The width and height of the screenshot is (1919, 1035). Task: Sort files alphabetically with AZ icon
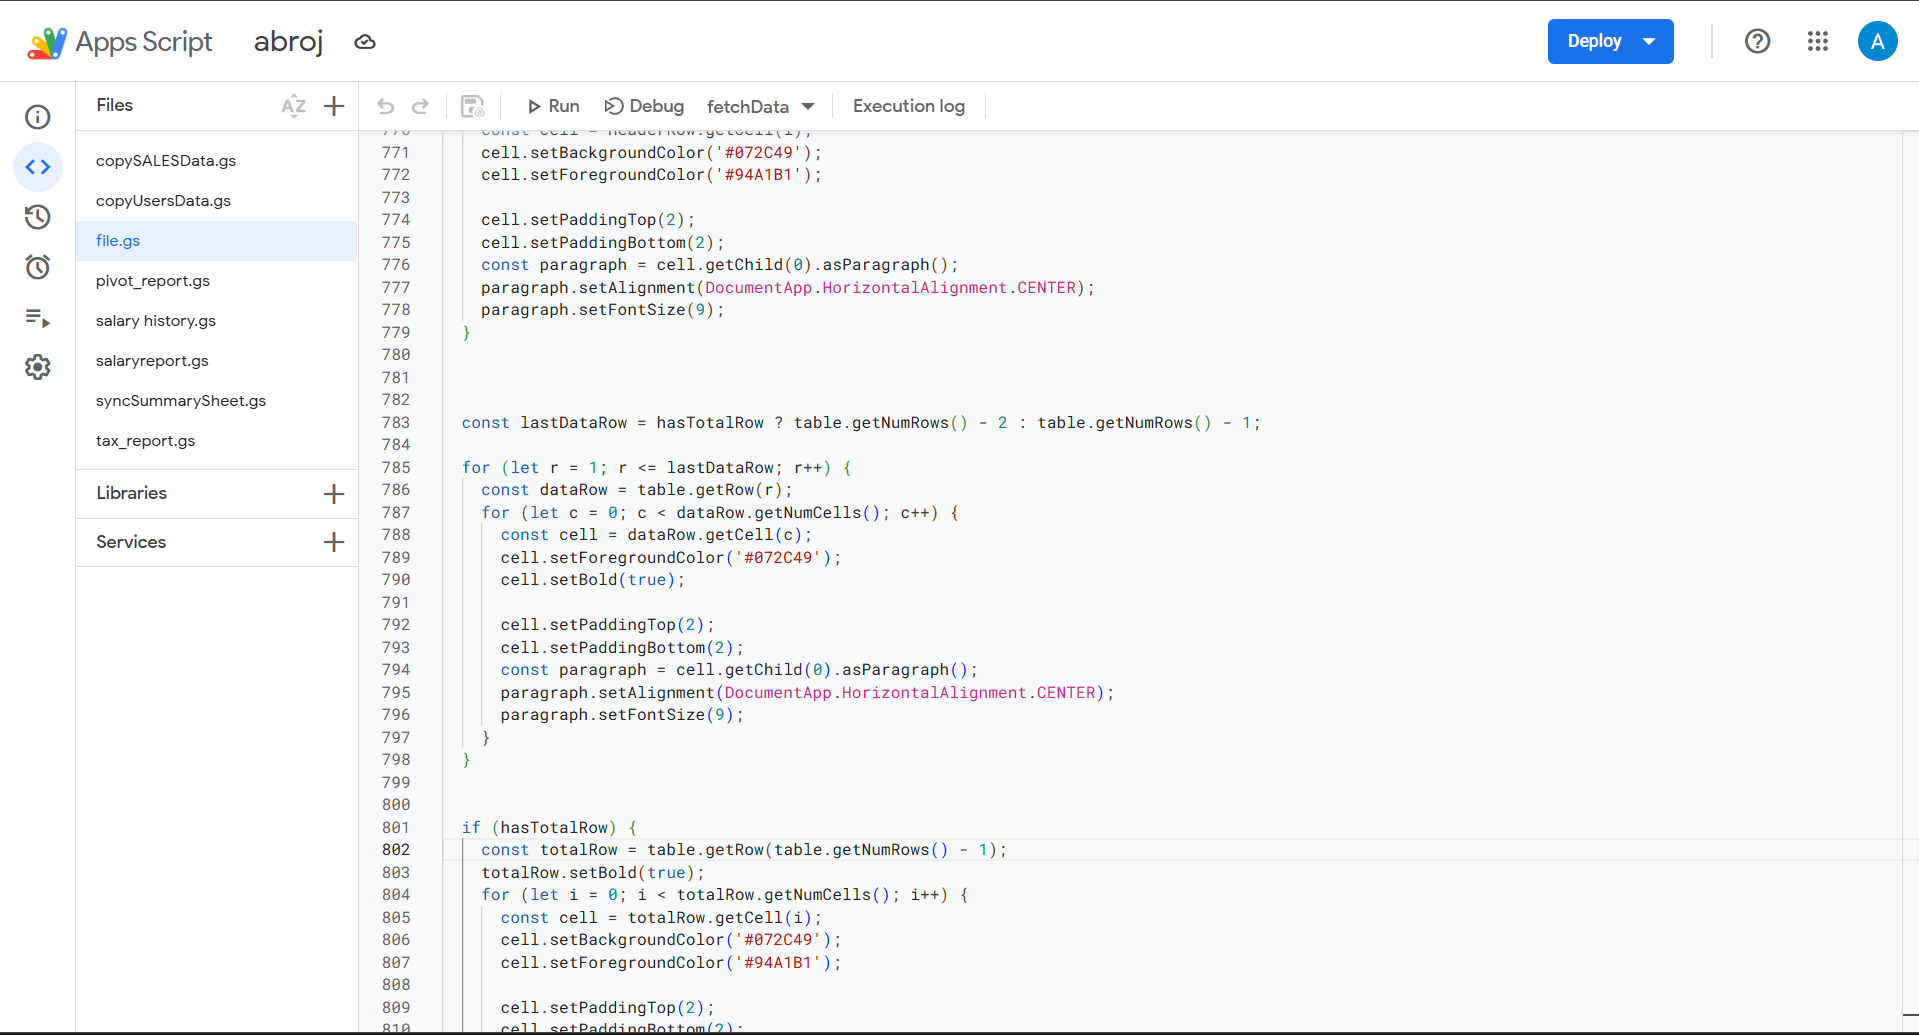tap(293, 106)
